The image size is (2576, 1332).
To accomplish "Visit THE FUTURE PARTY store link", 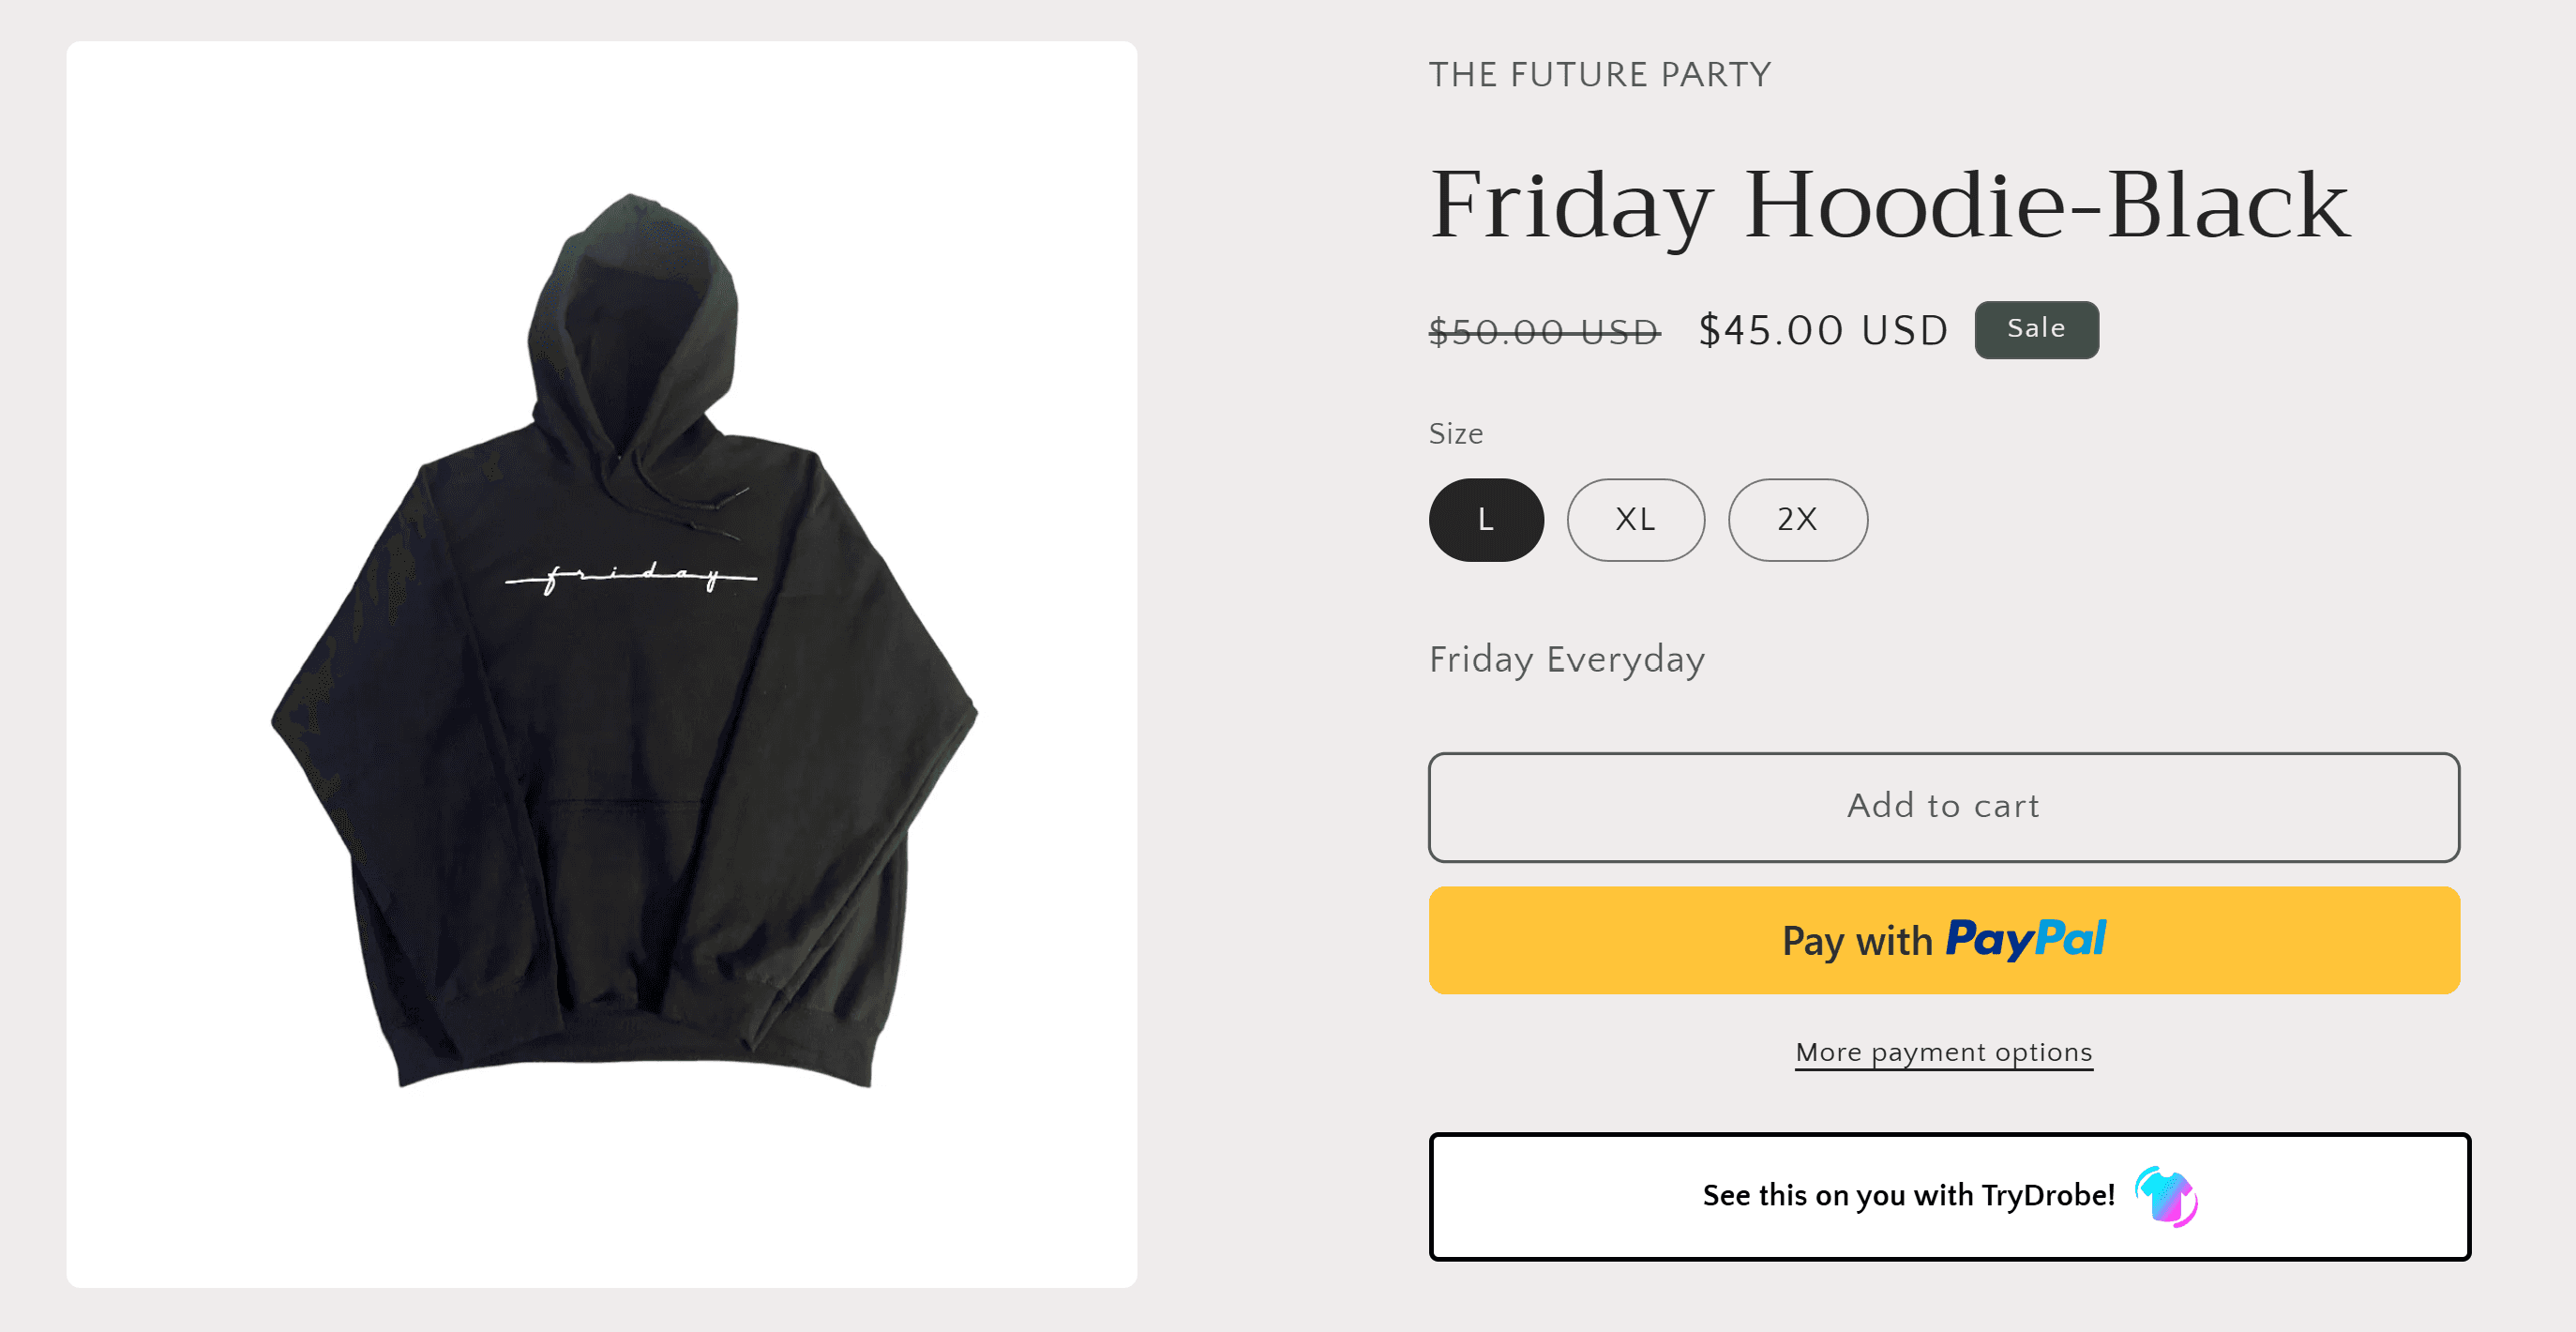I will coord(1599,73).
